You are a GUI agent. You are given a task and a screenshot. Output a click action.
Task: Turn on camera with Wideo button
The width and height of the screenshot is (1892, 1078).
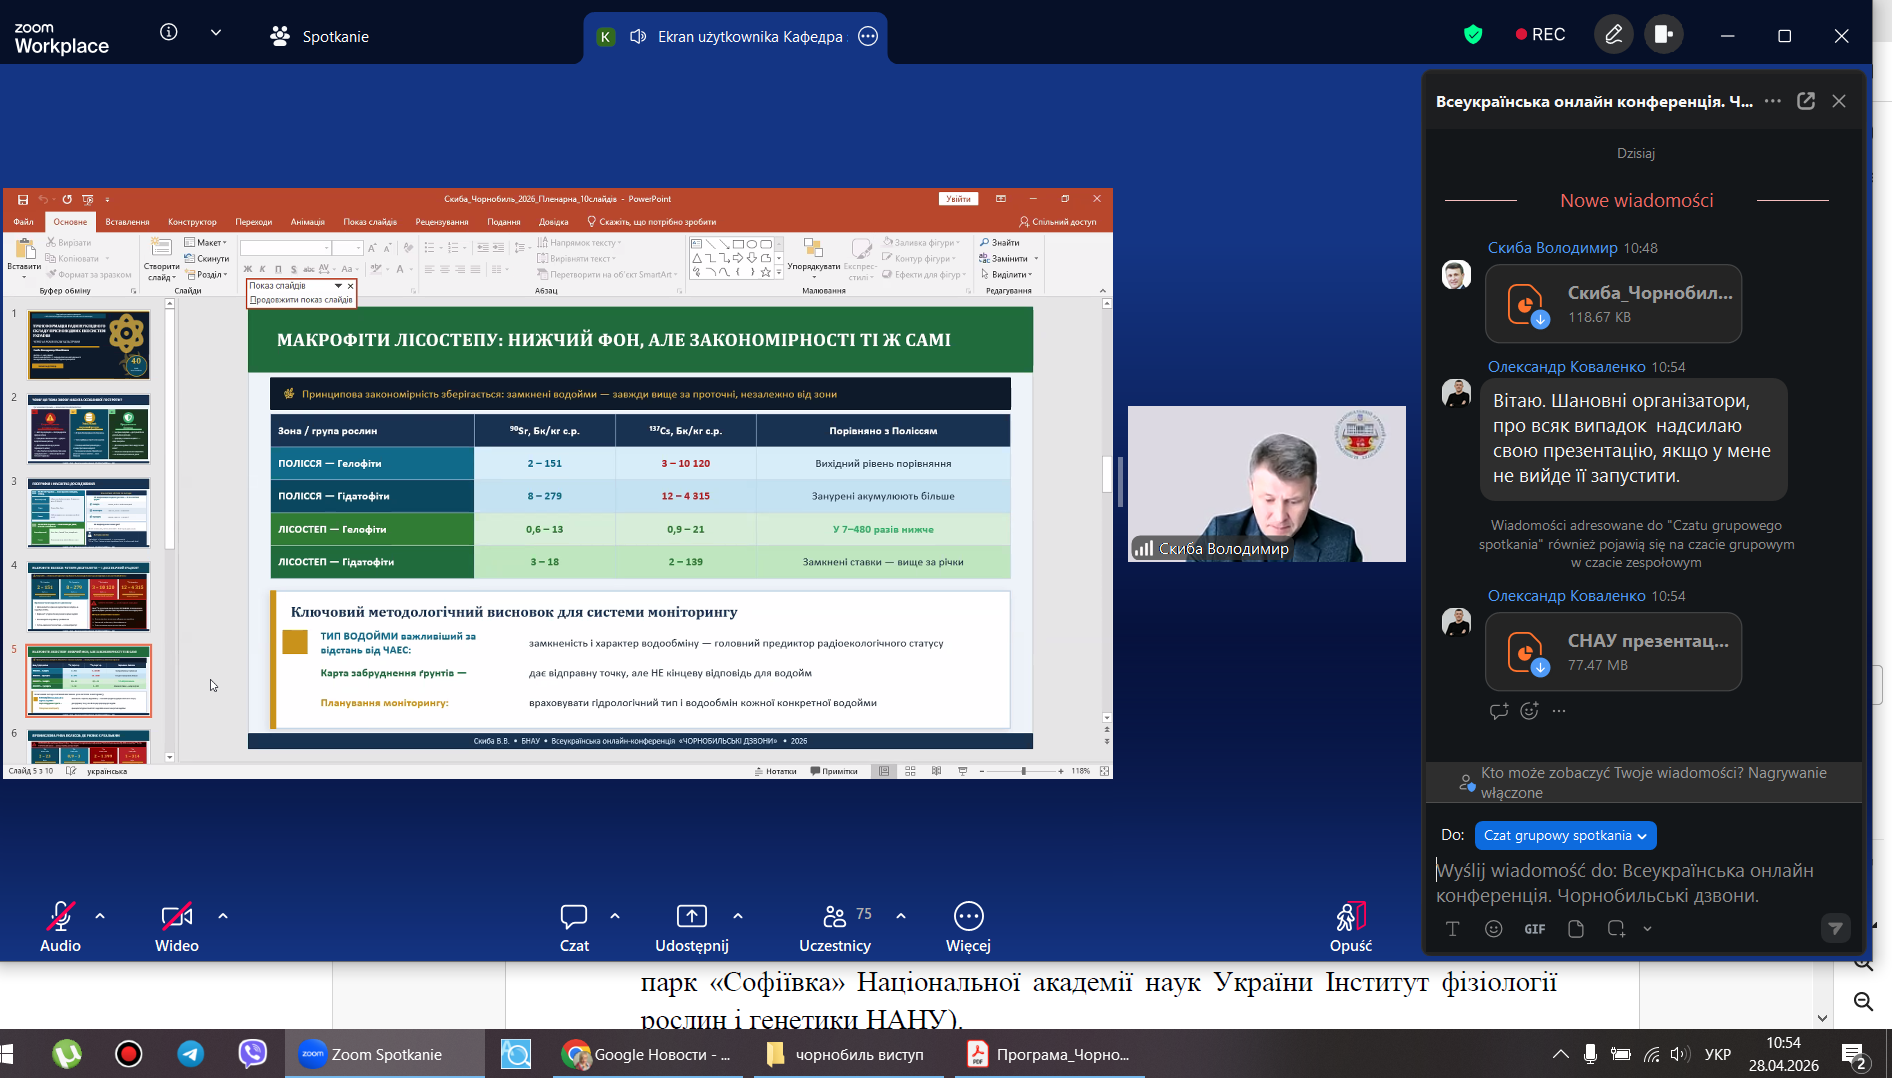tap(176, 917)
